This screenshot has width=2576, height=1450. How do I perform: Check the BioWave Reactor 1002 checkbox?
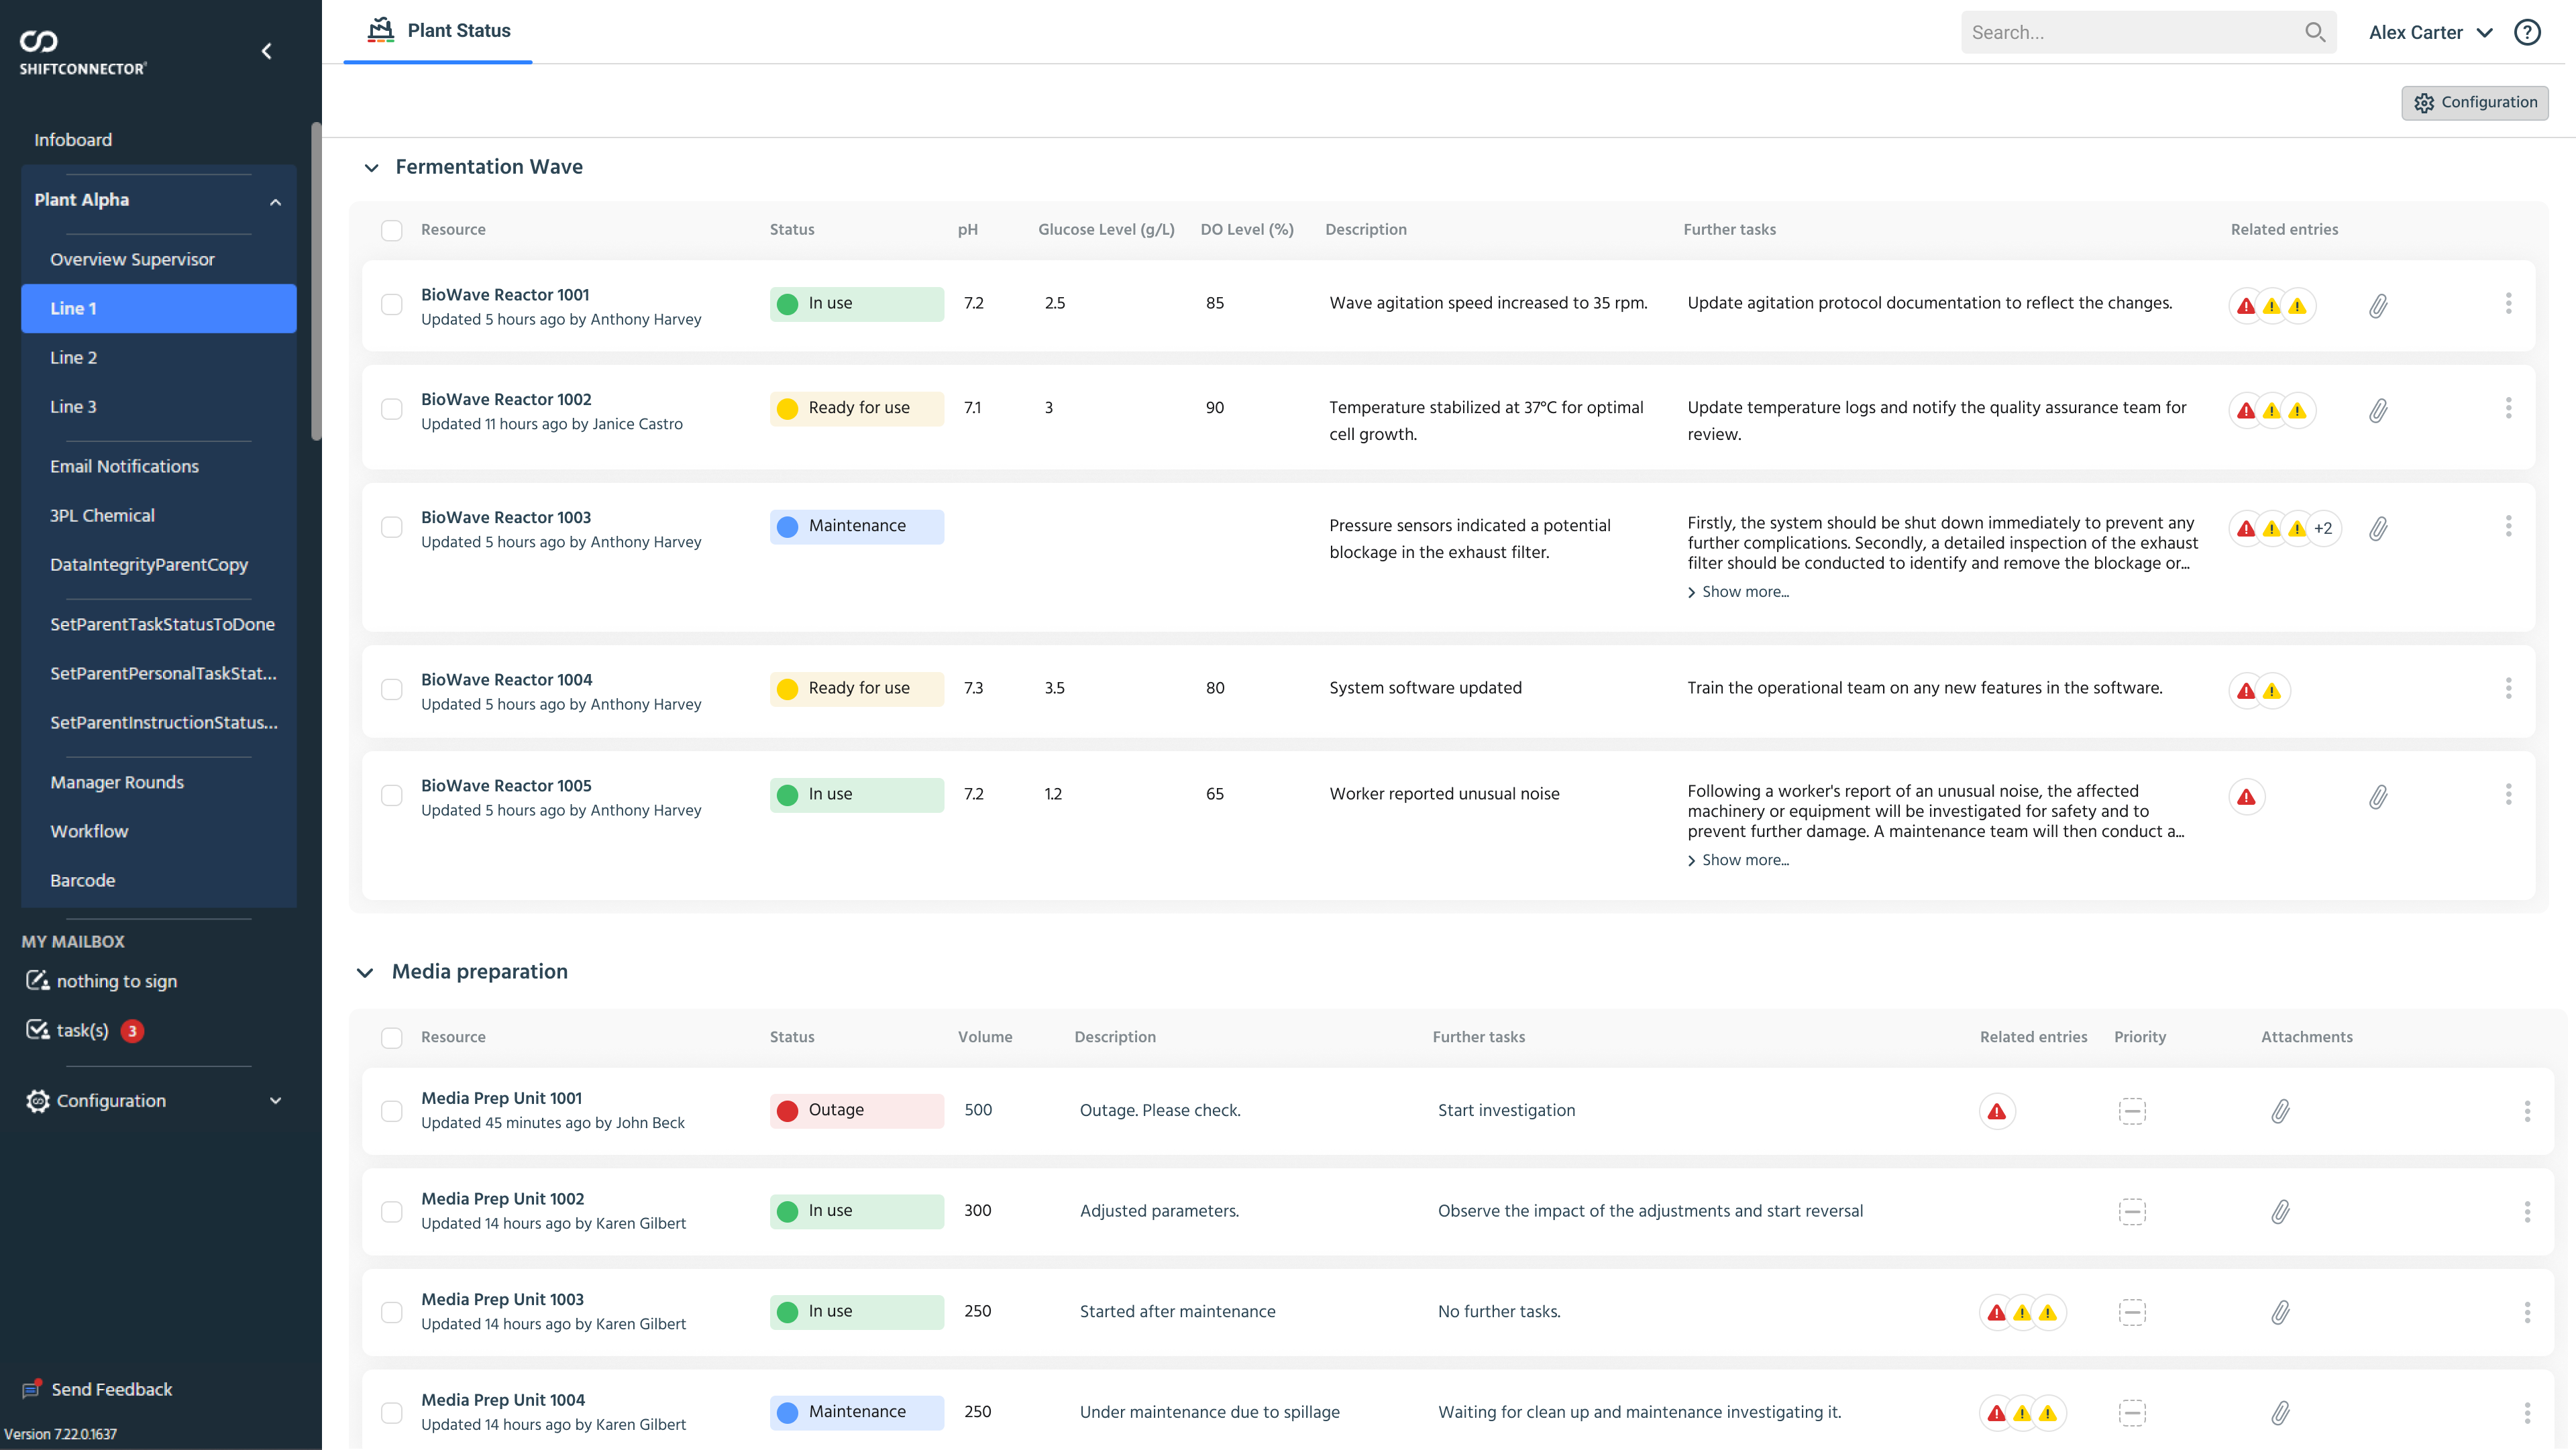click(x=392, y=409)
